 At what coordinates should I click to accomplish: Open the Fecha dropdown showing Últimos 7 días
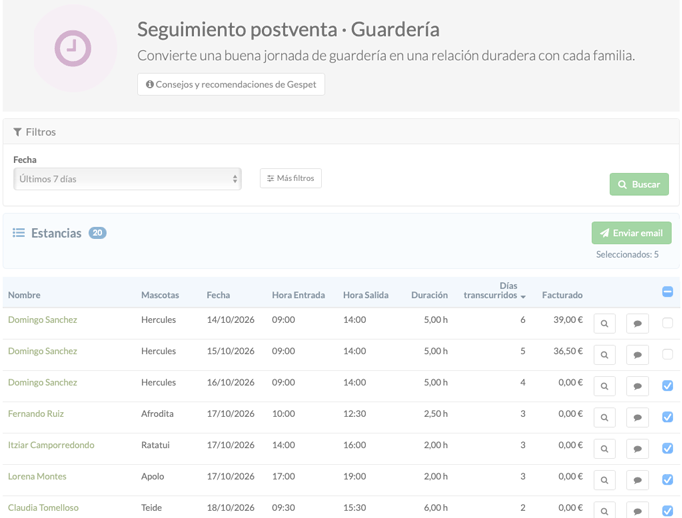(x=127, y=179)
